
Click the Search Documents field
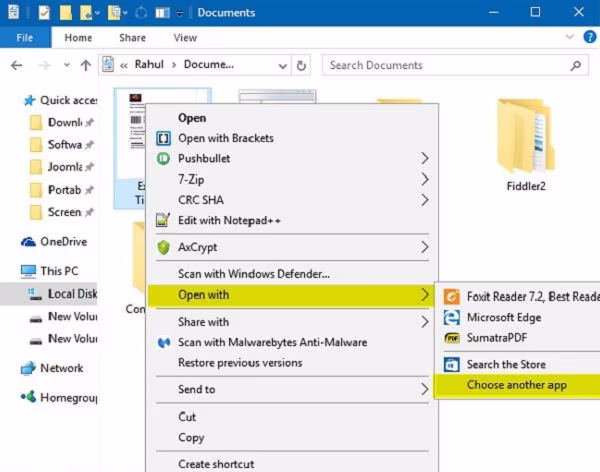click(x=455, y=65)
